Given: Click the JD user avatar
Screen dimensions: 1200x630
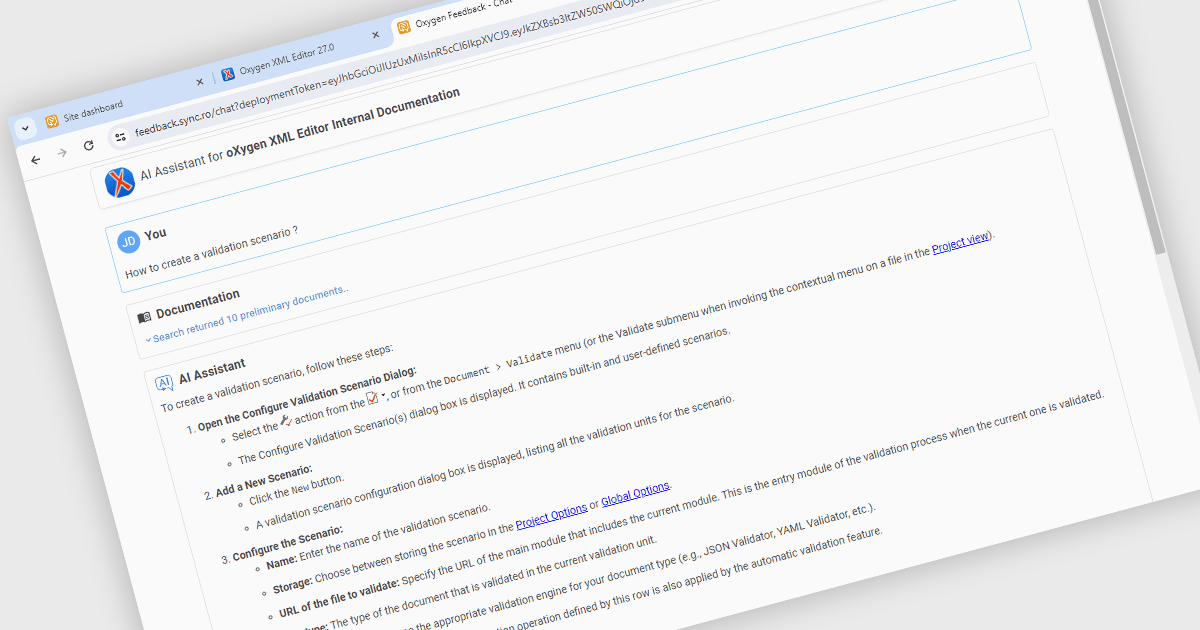Looking at the screenshot, I should (x=128, y=241).
